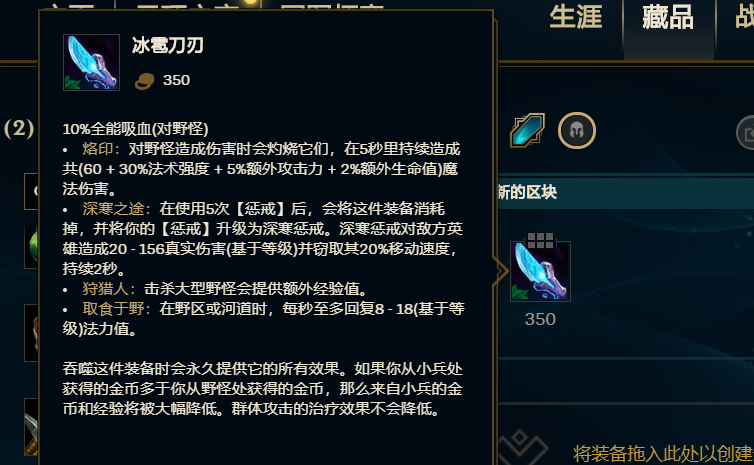Click the 冰雹刀刃 tooltip title
The height and width of the screenshot is (465, 754).
168,45
